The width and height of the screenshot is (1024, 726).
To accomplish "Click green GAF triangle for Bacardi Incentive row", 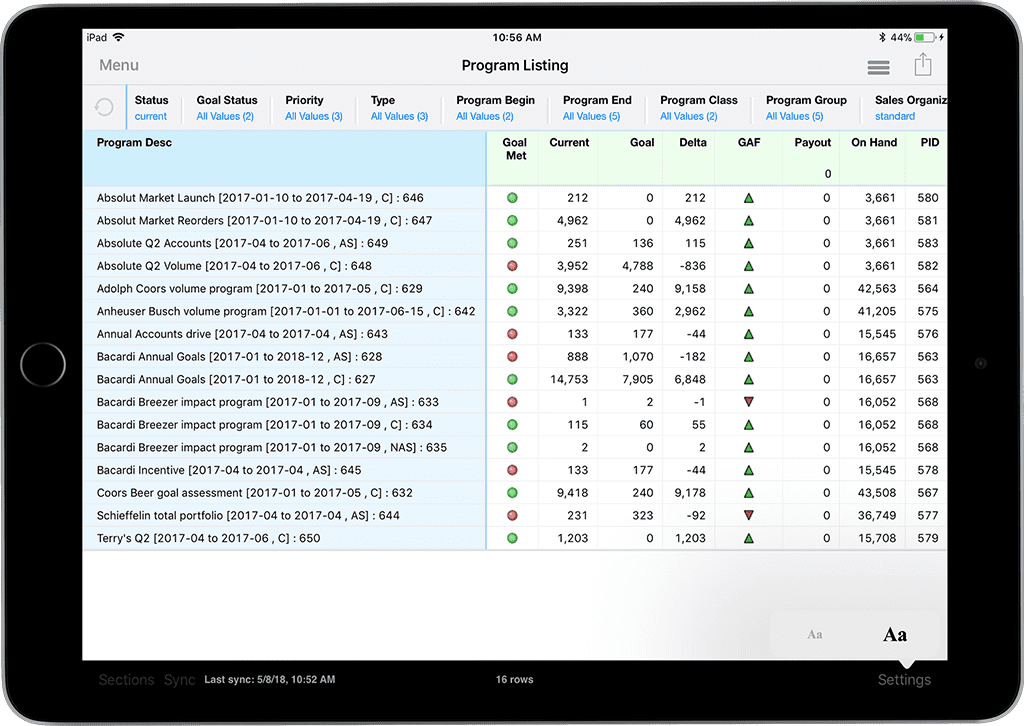I will coord(749,470).
